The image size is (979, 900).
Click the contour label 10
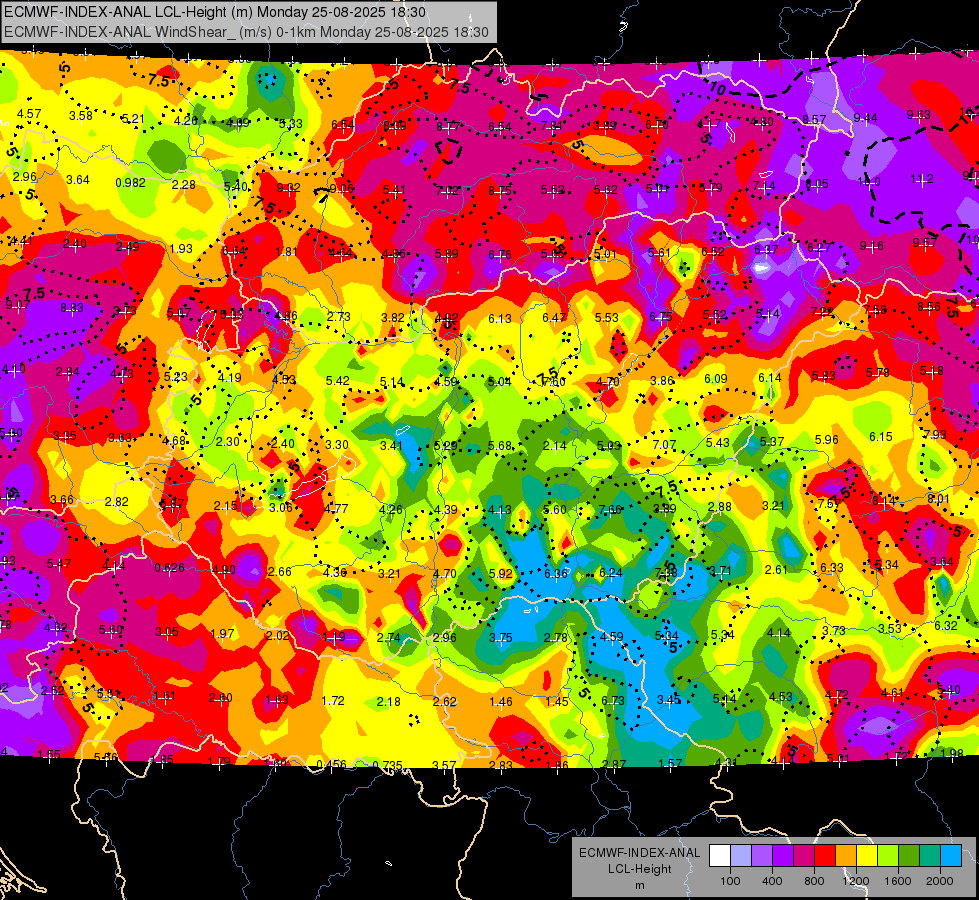717,89
